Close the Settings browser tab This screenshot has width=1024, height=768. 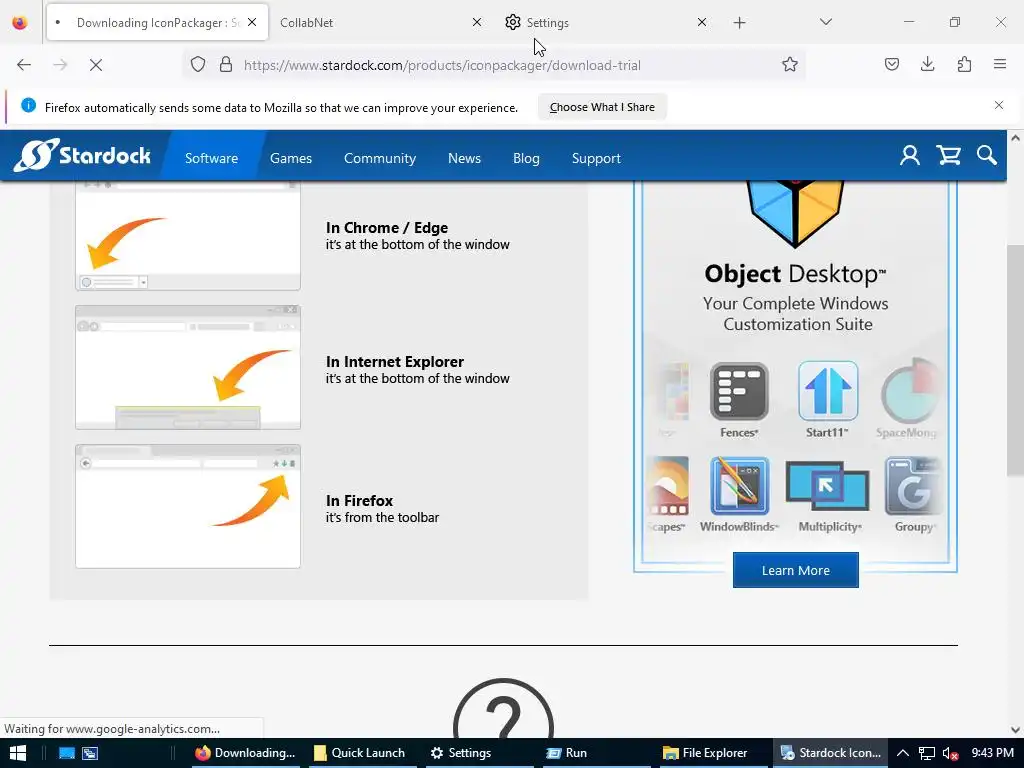(x=702, y=22)
